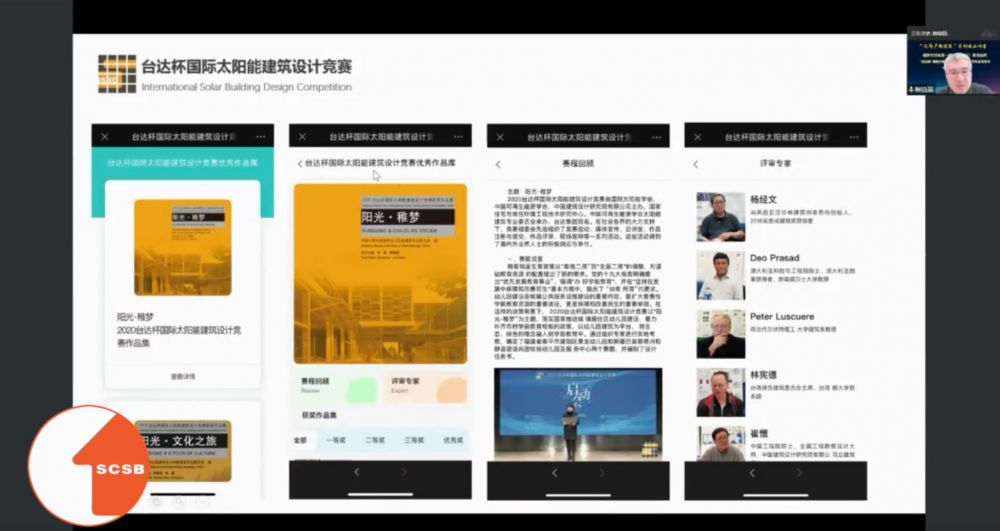Click the 评审专家 page title

point(775,164)
